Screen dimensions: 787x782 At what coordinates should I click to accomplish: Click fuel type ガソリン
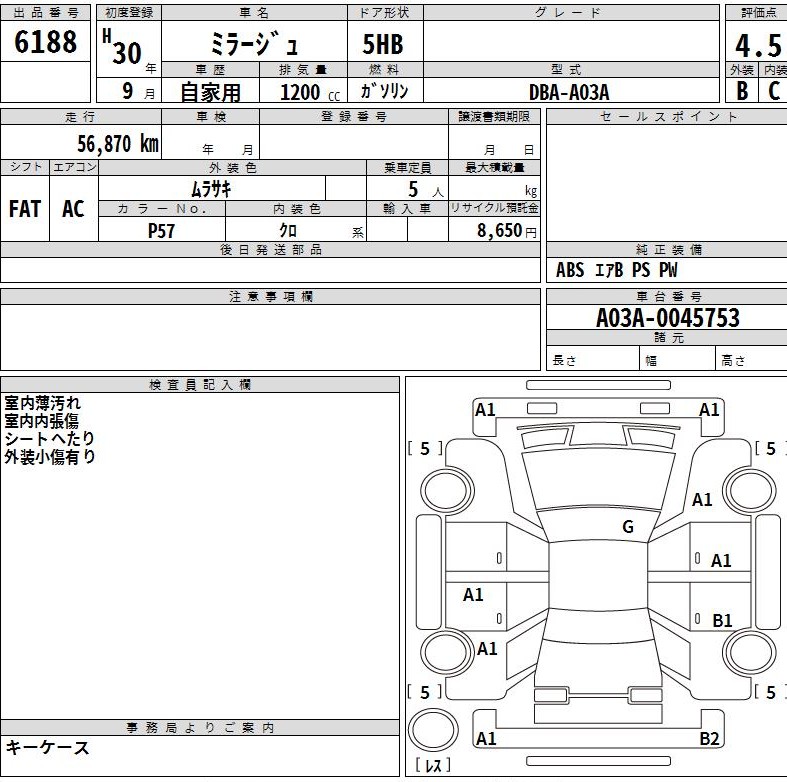click(384, 91)
